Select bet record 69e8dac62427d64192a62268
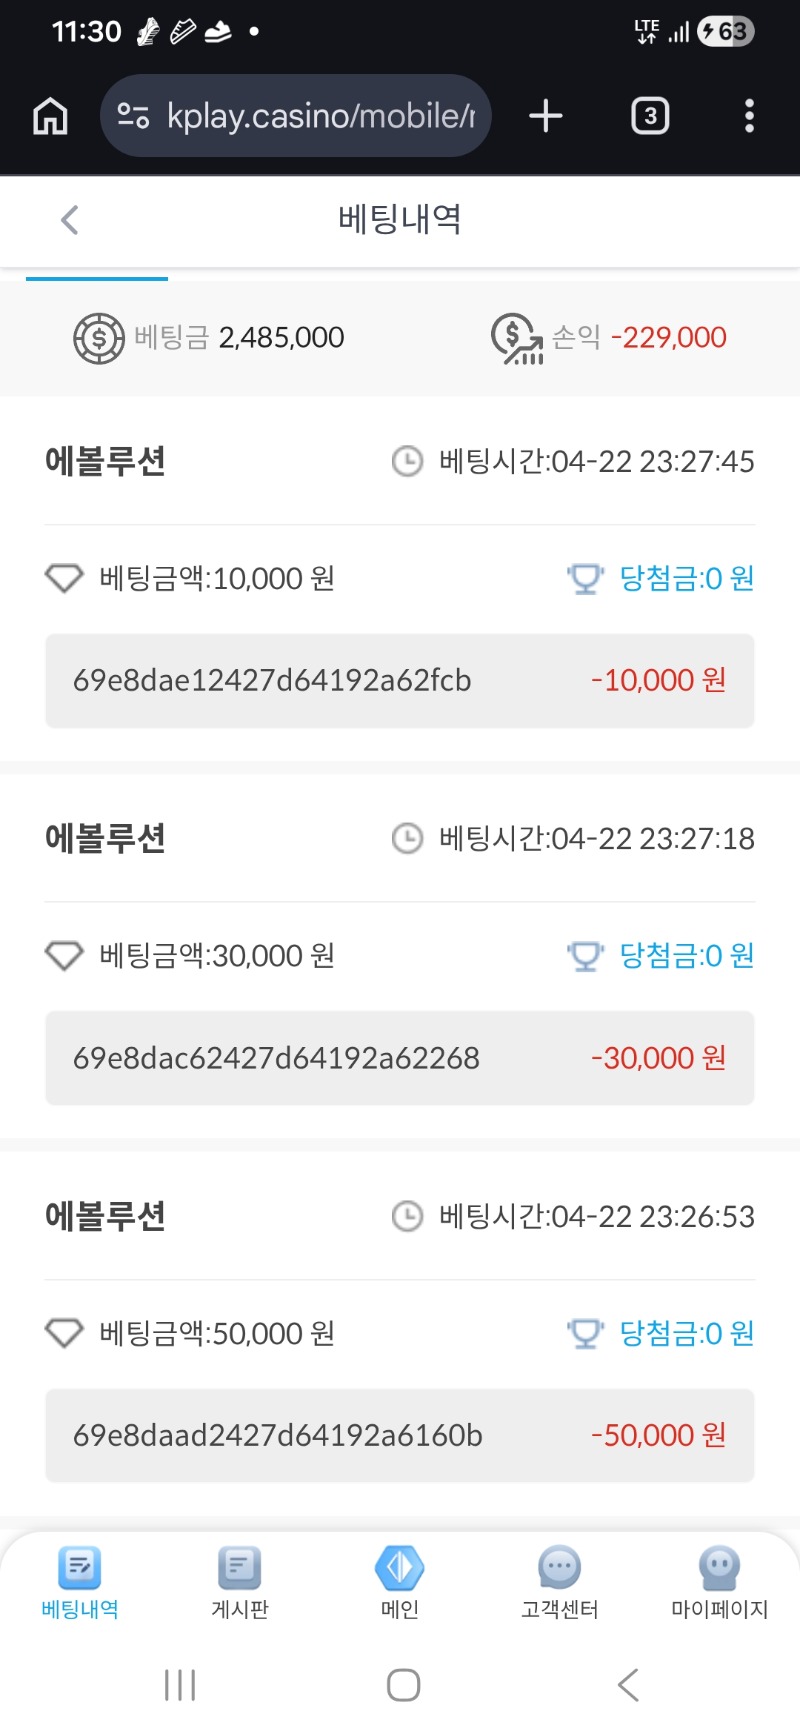The image size is (800, 1734). 276,1058
